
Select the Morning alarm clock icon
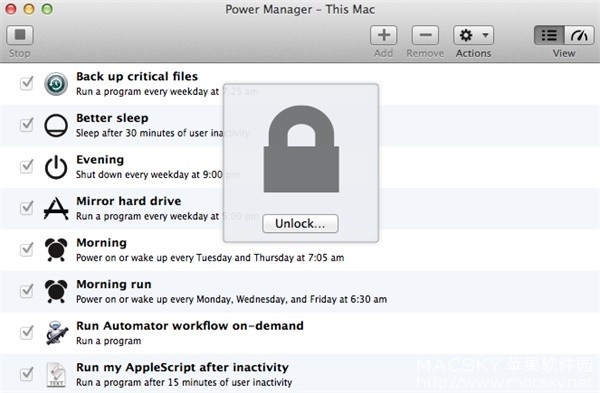pyautogui.click(x=56, y=249)
